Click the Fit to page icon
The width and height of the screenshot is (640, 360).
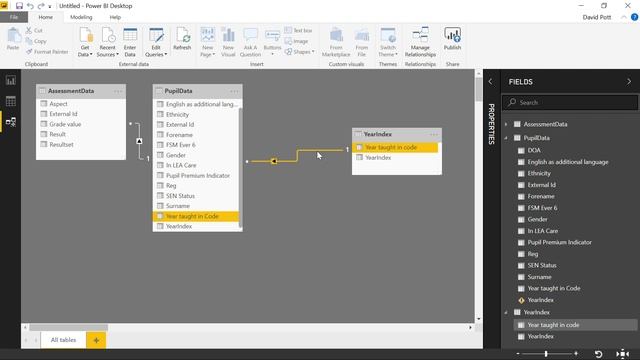click(622, 353)
